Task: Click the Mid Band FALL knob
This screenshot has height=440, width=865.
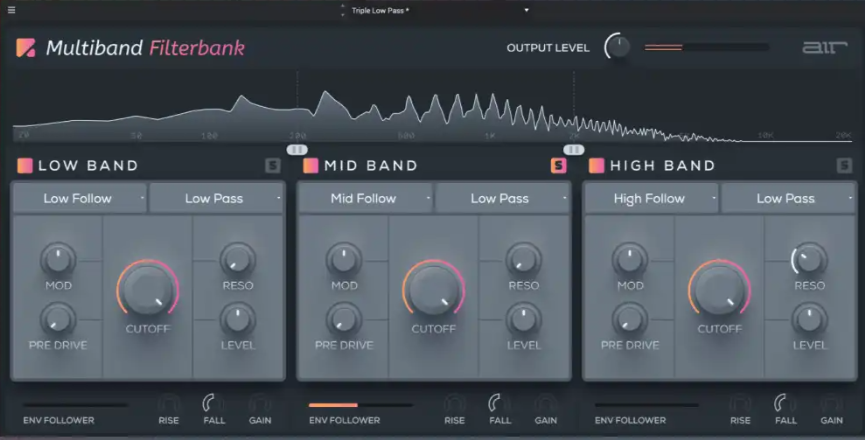Action: [x=499, y=404]
